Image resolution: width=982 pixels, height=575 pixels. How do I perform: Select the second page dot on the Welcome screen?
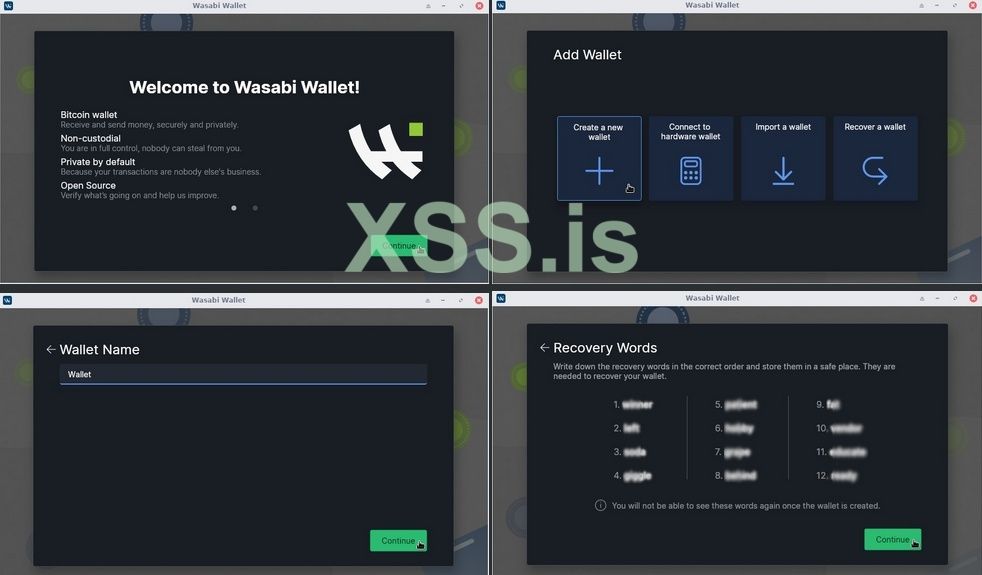pyautogui.click(x=255, y=208)
